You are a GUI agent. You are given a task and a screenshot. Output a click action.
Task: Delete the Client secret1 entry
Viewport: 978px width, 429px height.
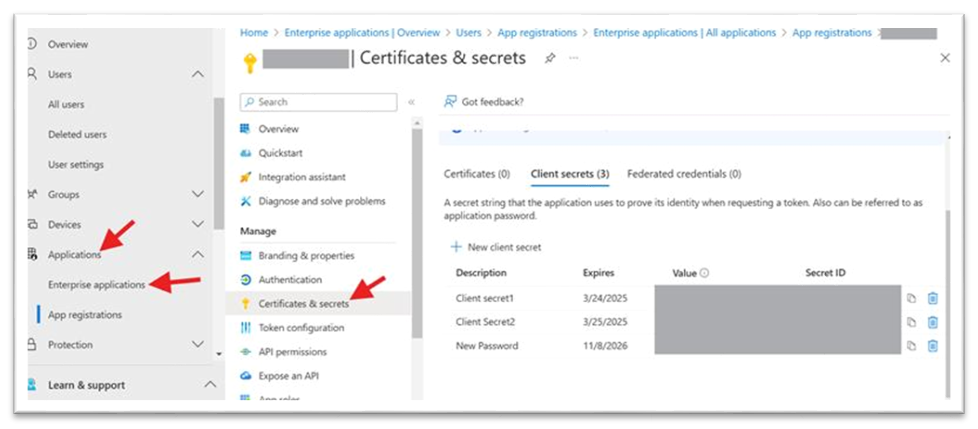932,299
